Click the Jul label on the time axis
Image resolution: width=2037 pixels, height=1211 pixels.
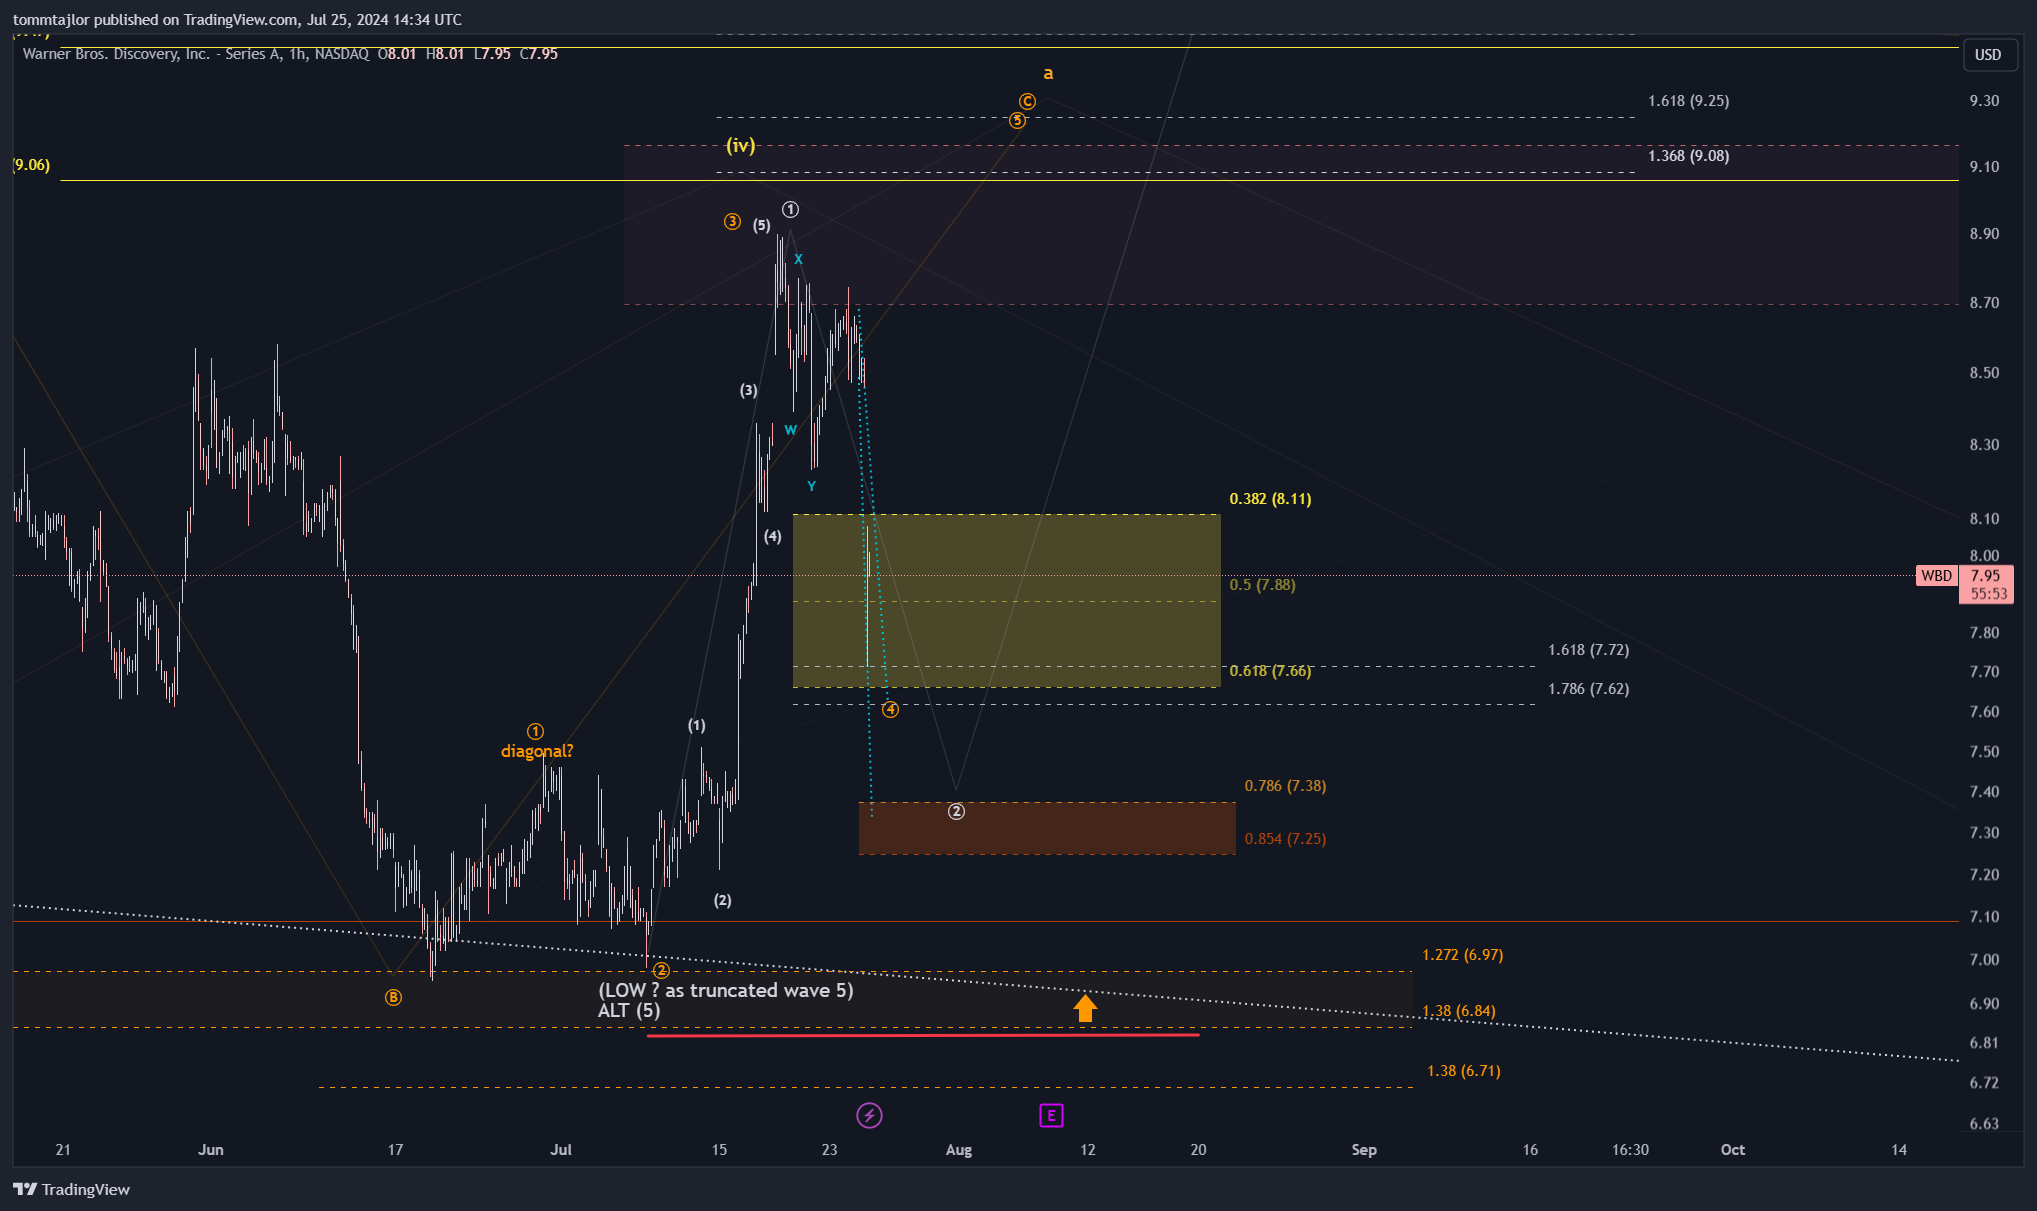pyautogui.click(x=561, y=1150)
